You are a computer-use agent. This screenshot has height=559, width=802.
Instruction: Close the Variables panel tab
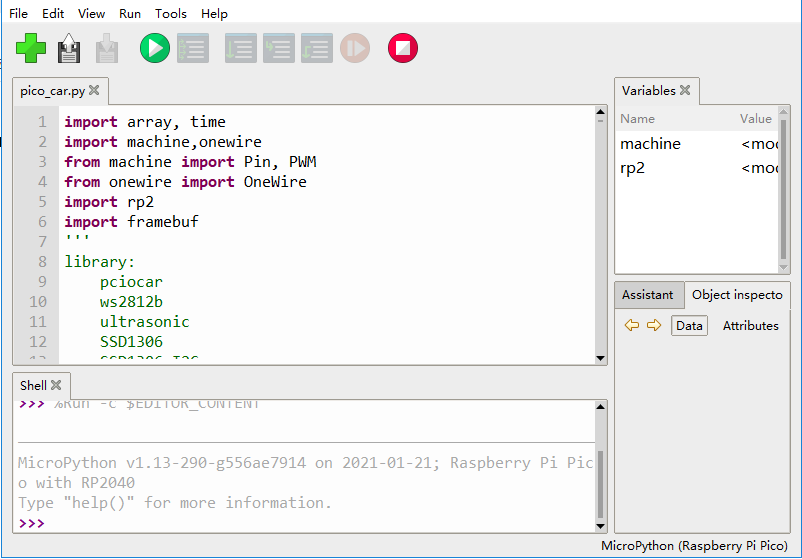click(x=685, y=90)
